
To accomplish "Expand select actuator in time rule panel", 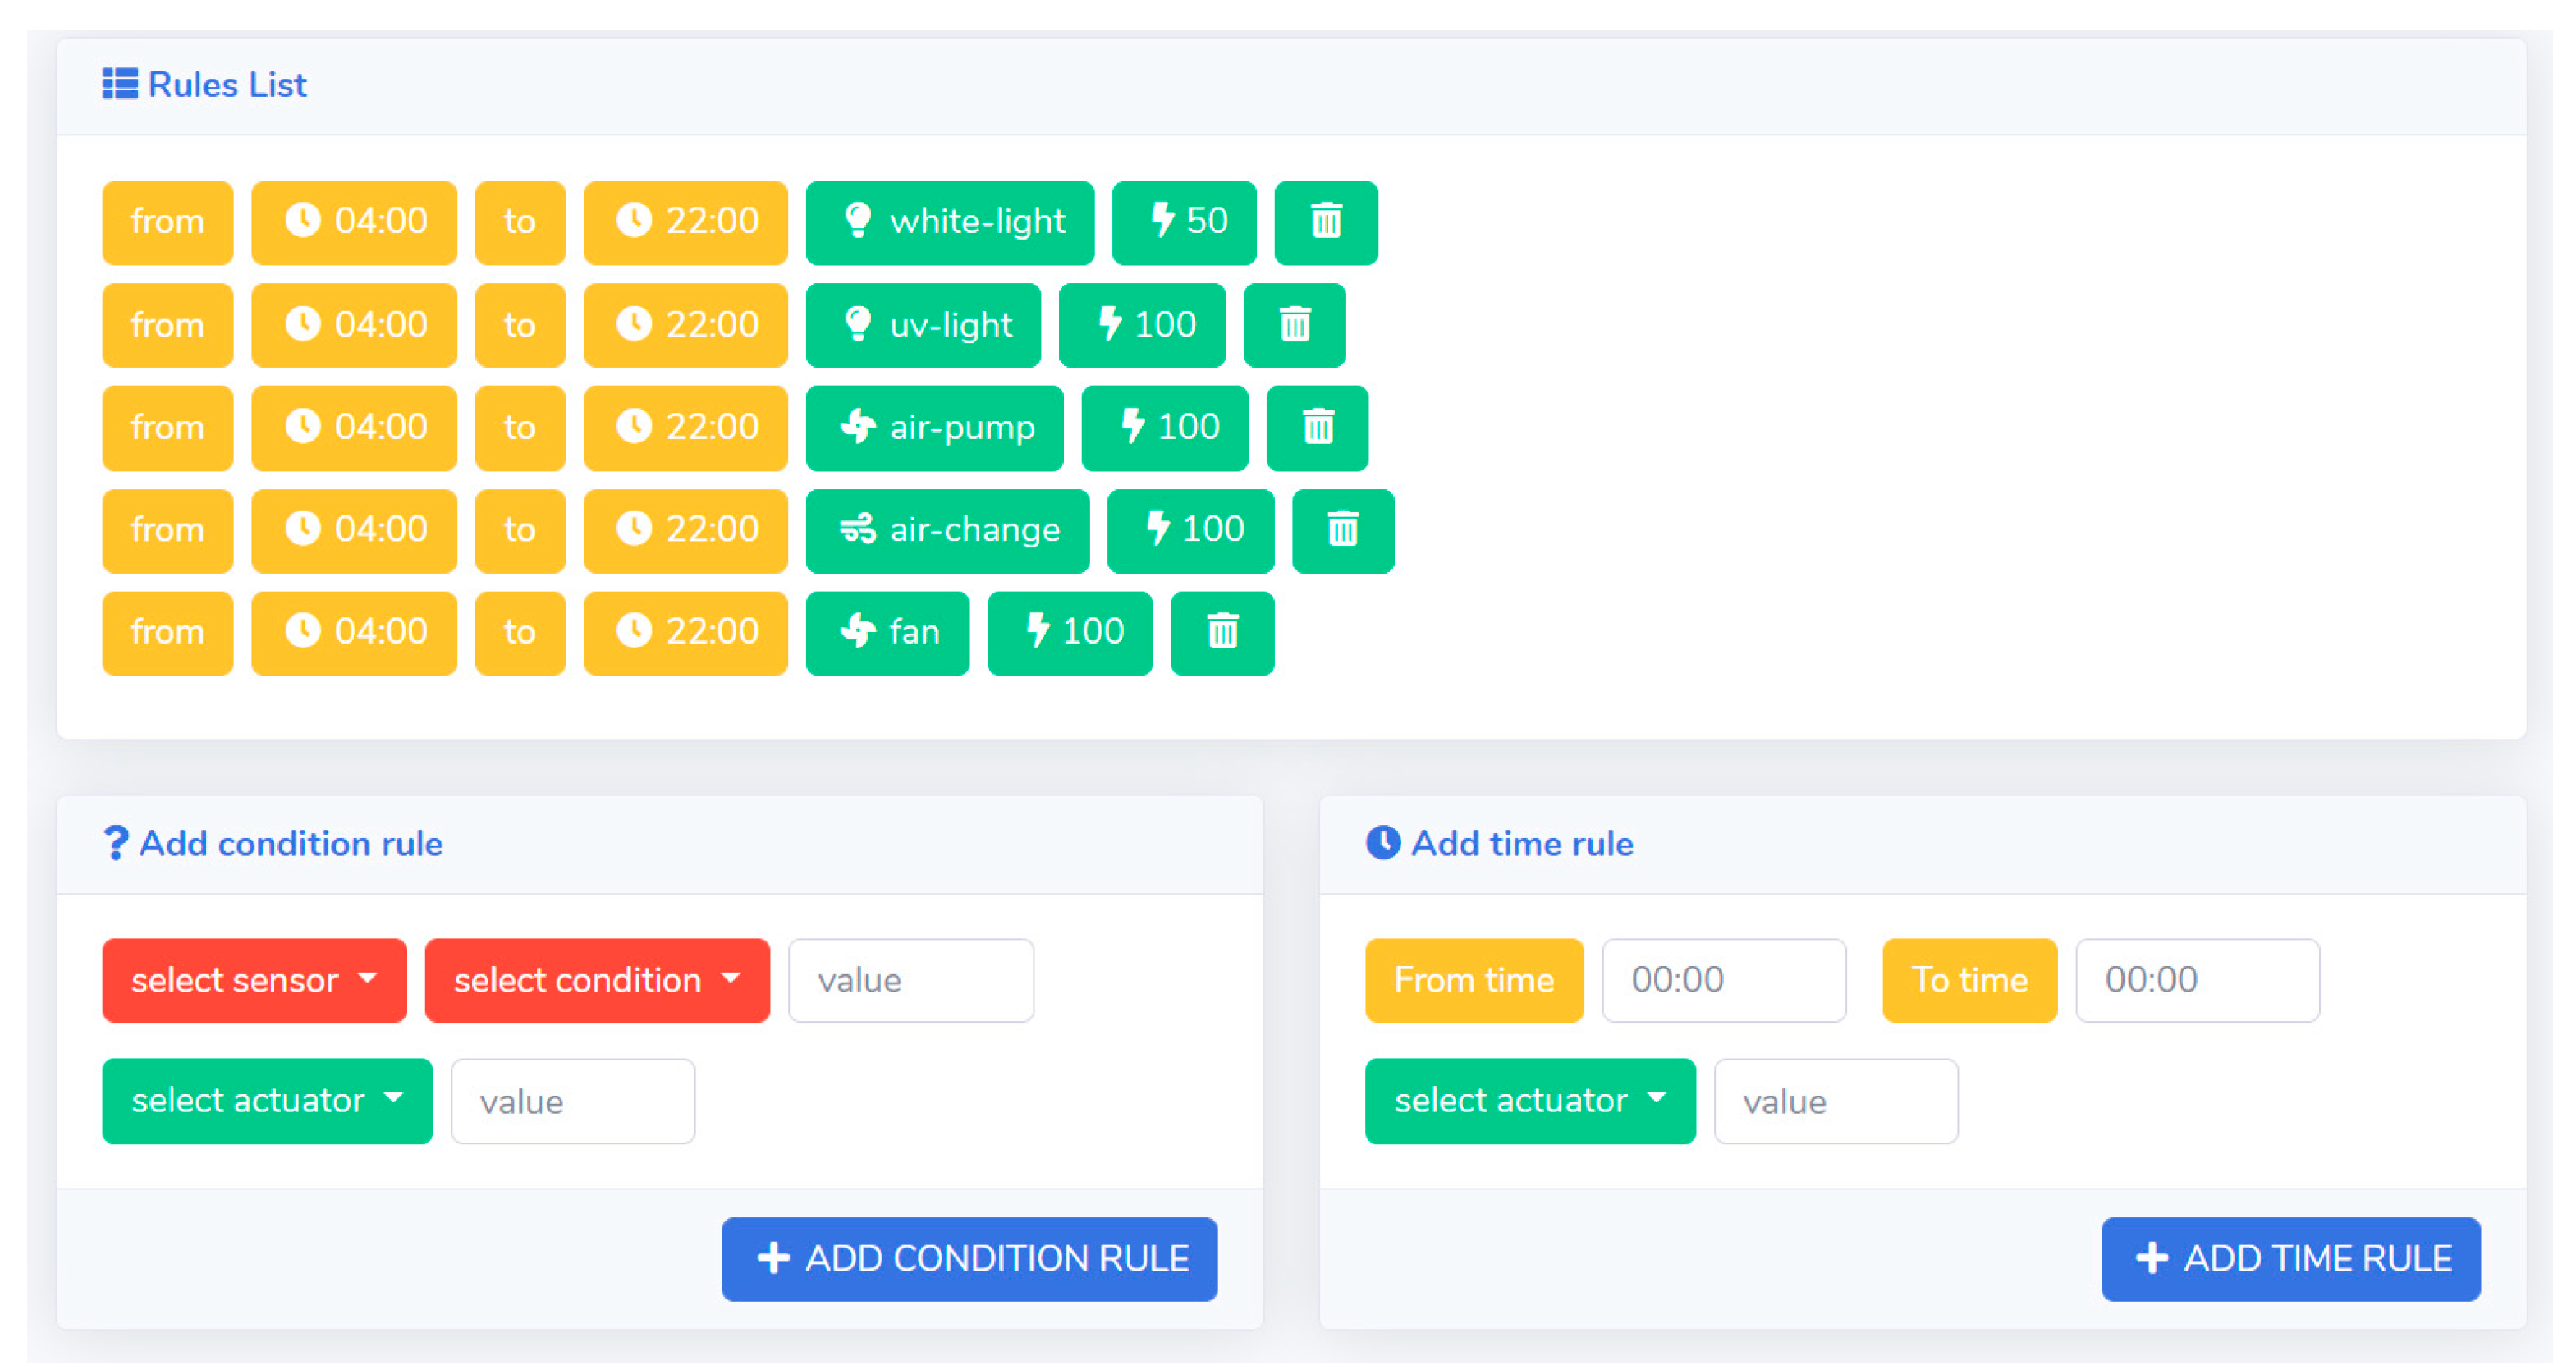I will coord(1529,1101).
